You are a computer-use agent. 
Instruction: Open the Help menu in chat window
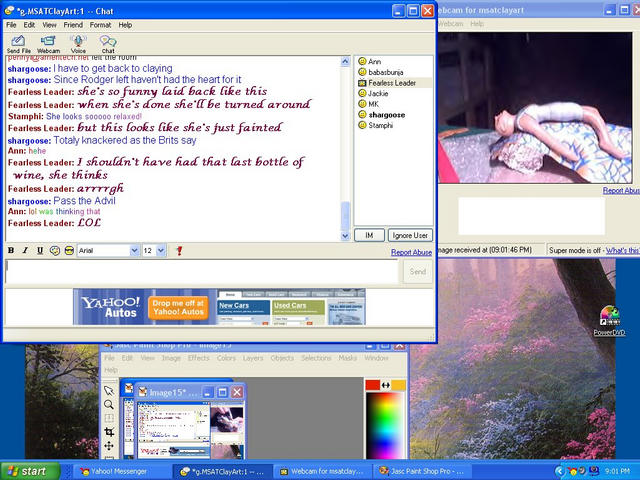click(125, 25)
